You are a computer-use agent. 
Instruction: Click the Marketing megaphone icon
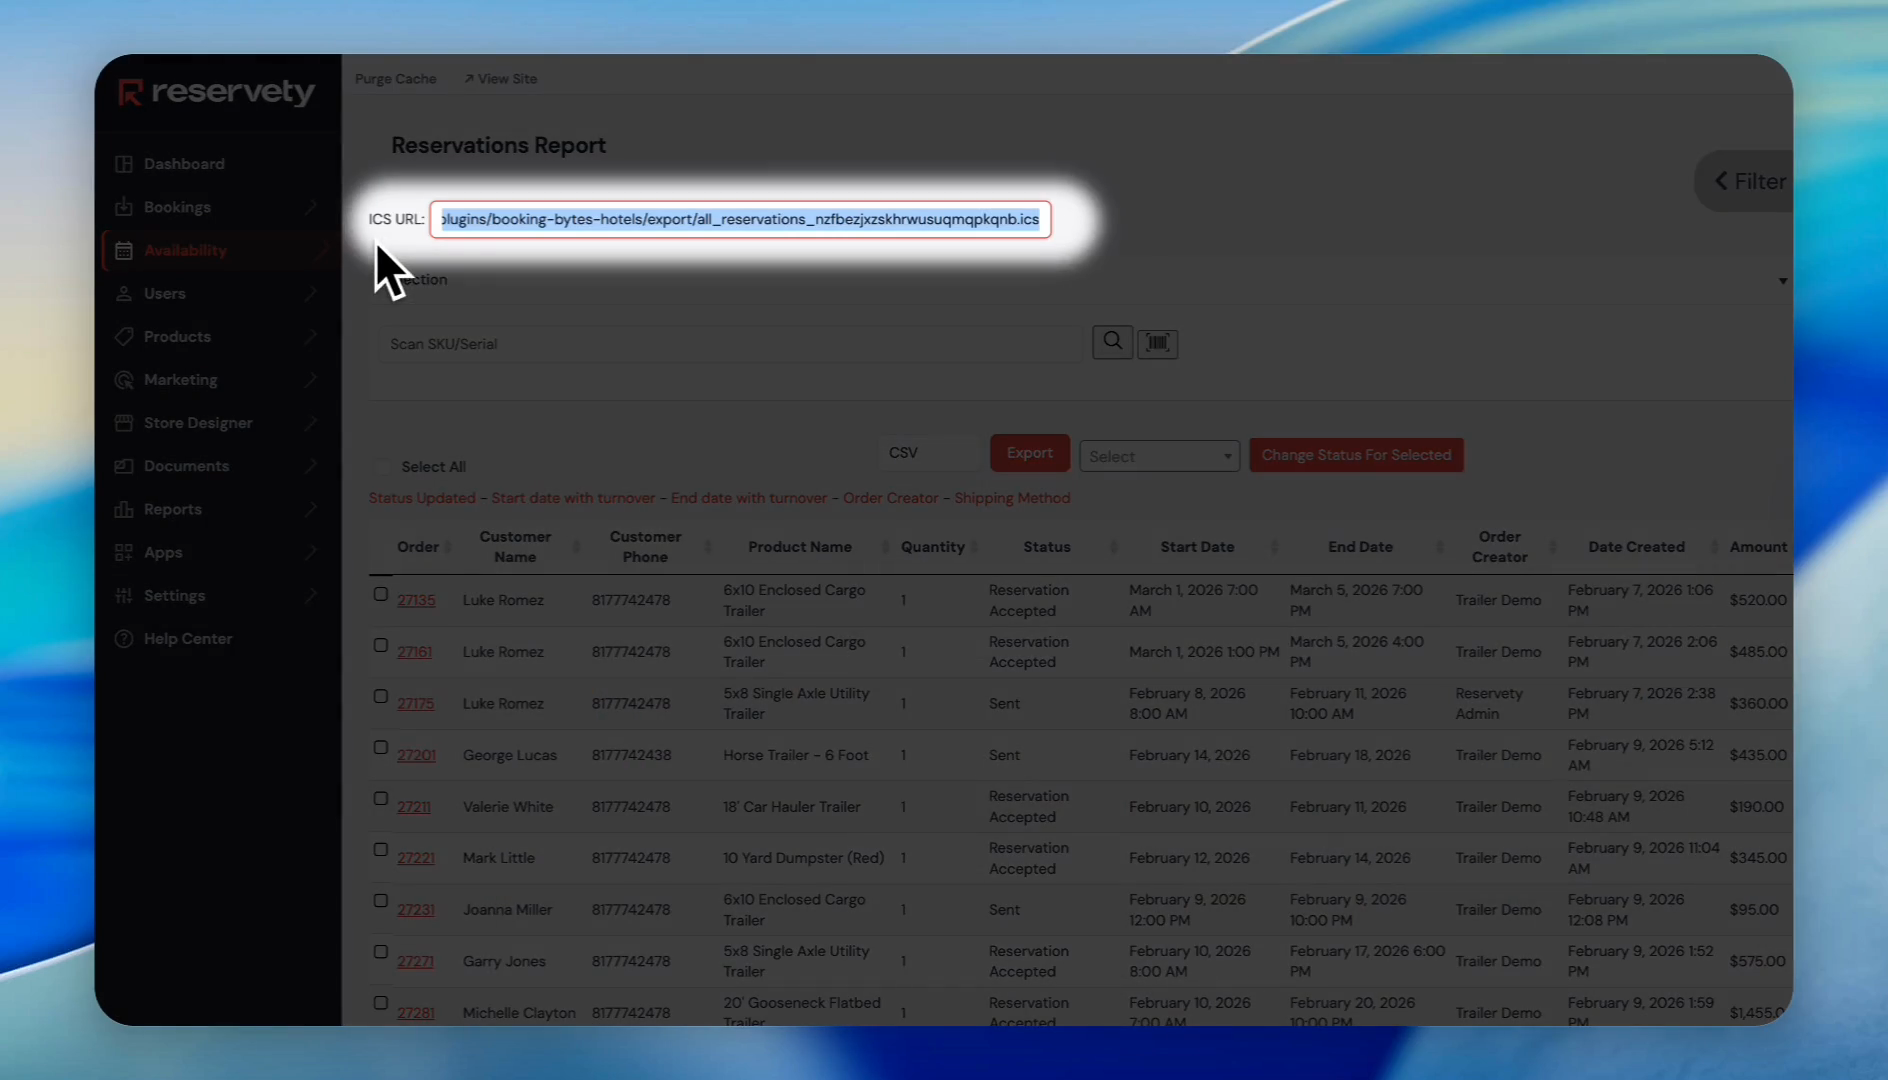124,380
